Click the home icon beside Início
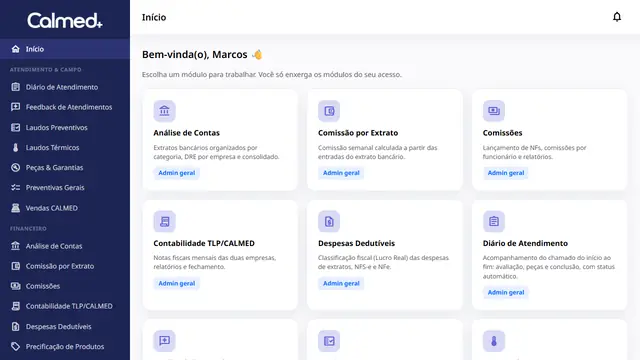This screenshot has width=640, height=360. 16,49
